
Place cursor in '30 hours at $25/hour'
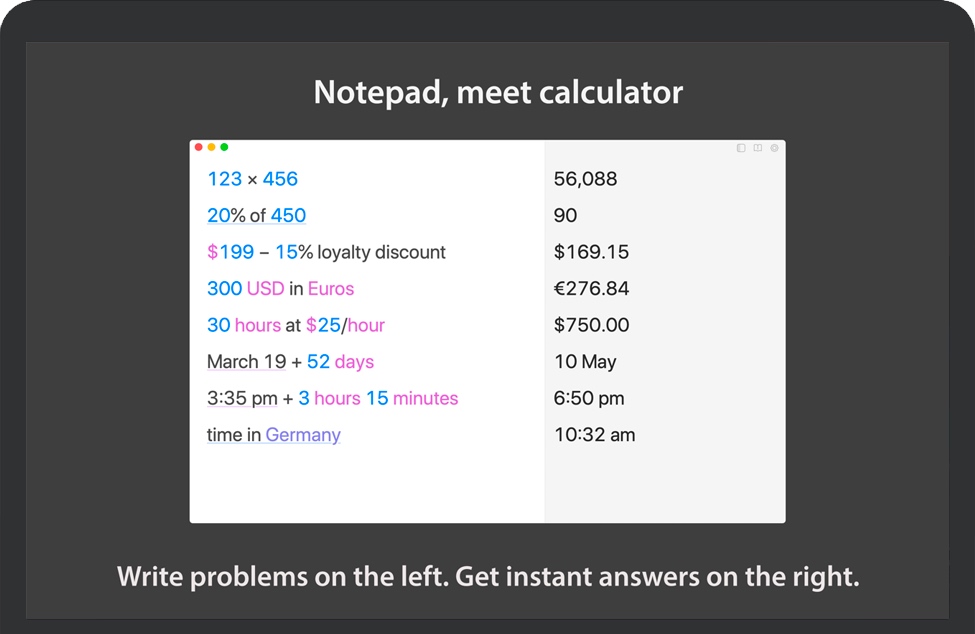(x=295, y=325)
